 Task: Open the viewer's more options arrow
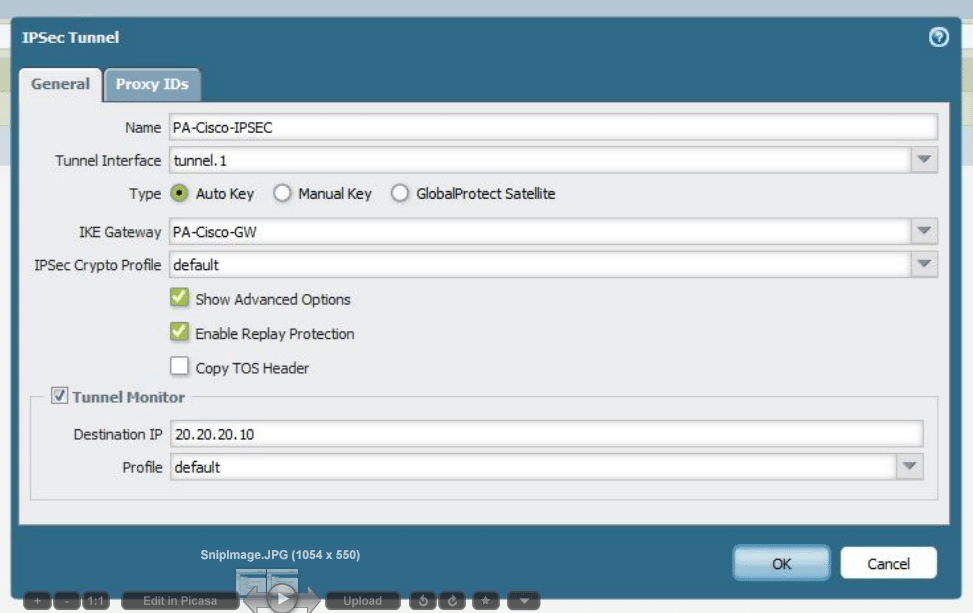pos(523,601)
